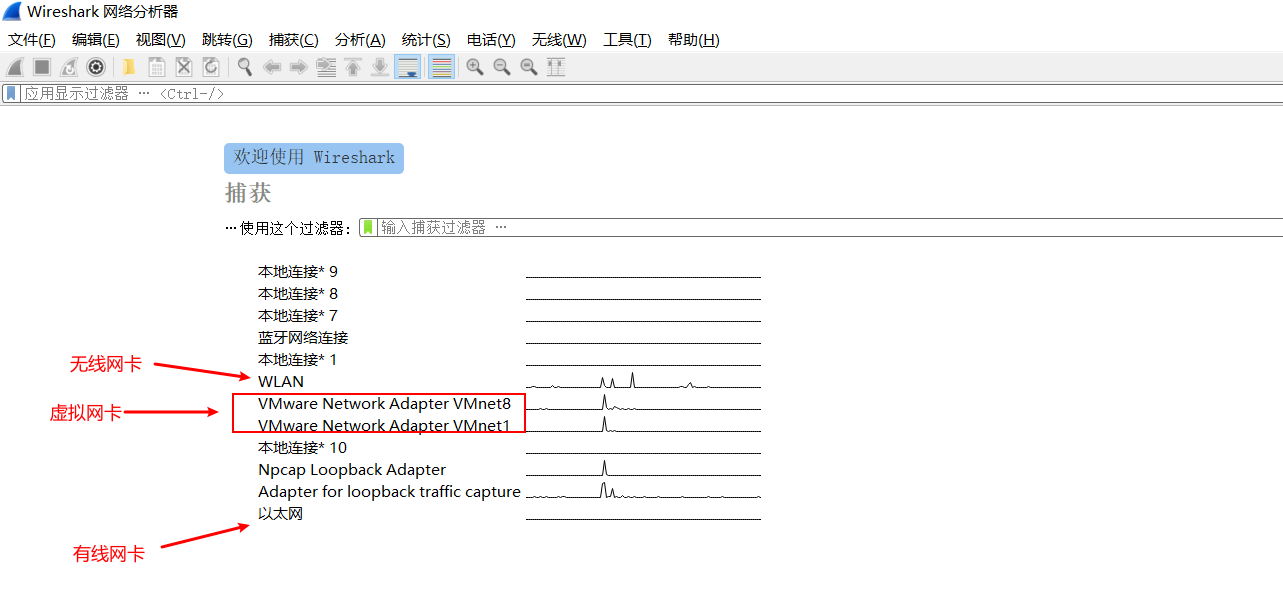The height and width of the screenshot is (595, 1283).
Task: Jump to first packet icon
Action: tap(353, 67)
